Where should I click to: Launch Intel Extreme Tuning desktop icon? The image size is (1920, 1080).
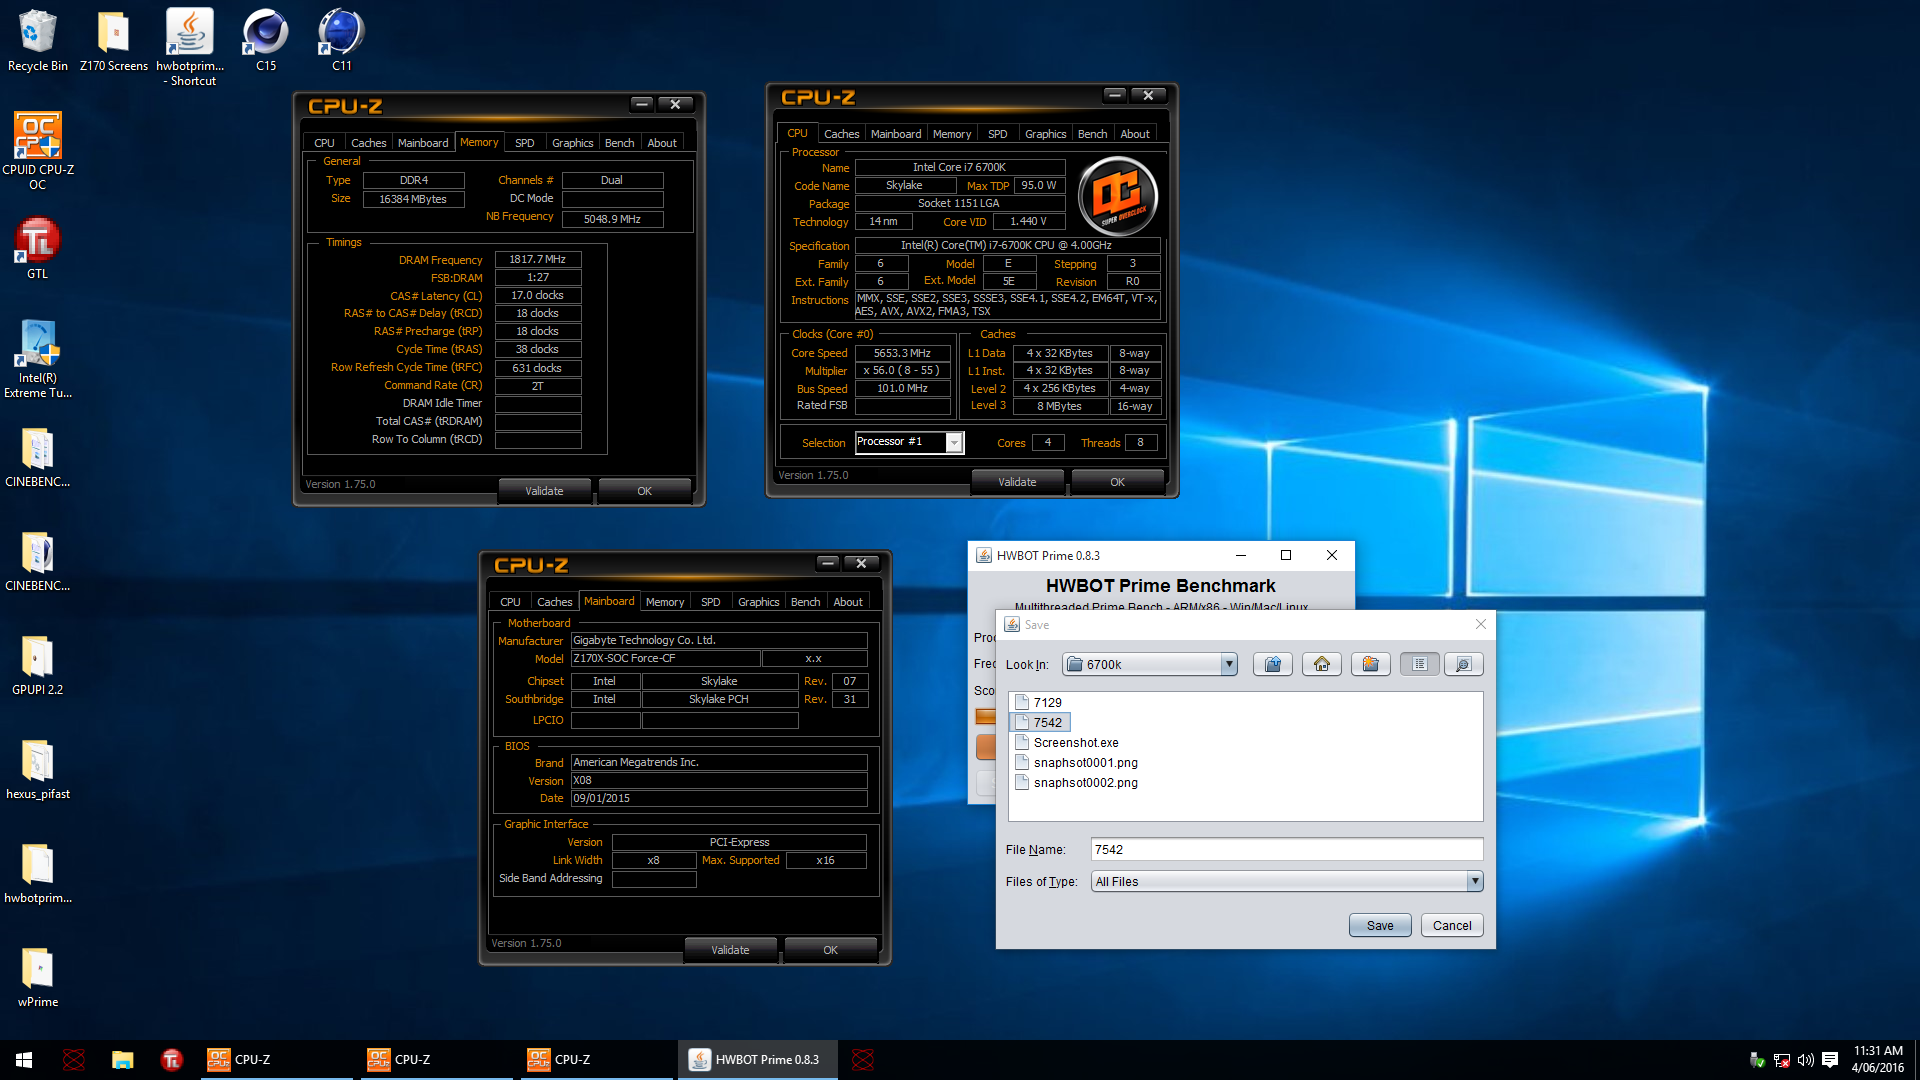38,359
